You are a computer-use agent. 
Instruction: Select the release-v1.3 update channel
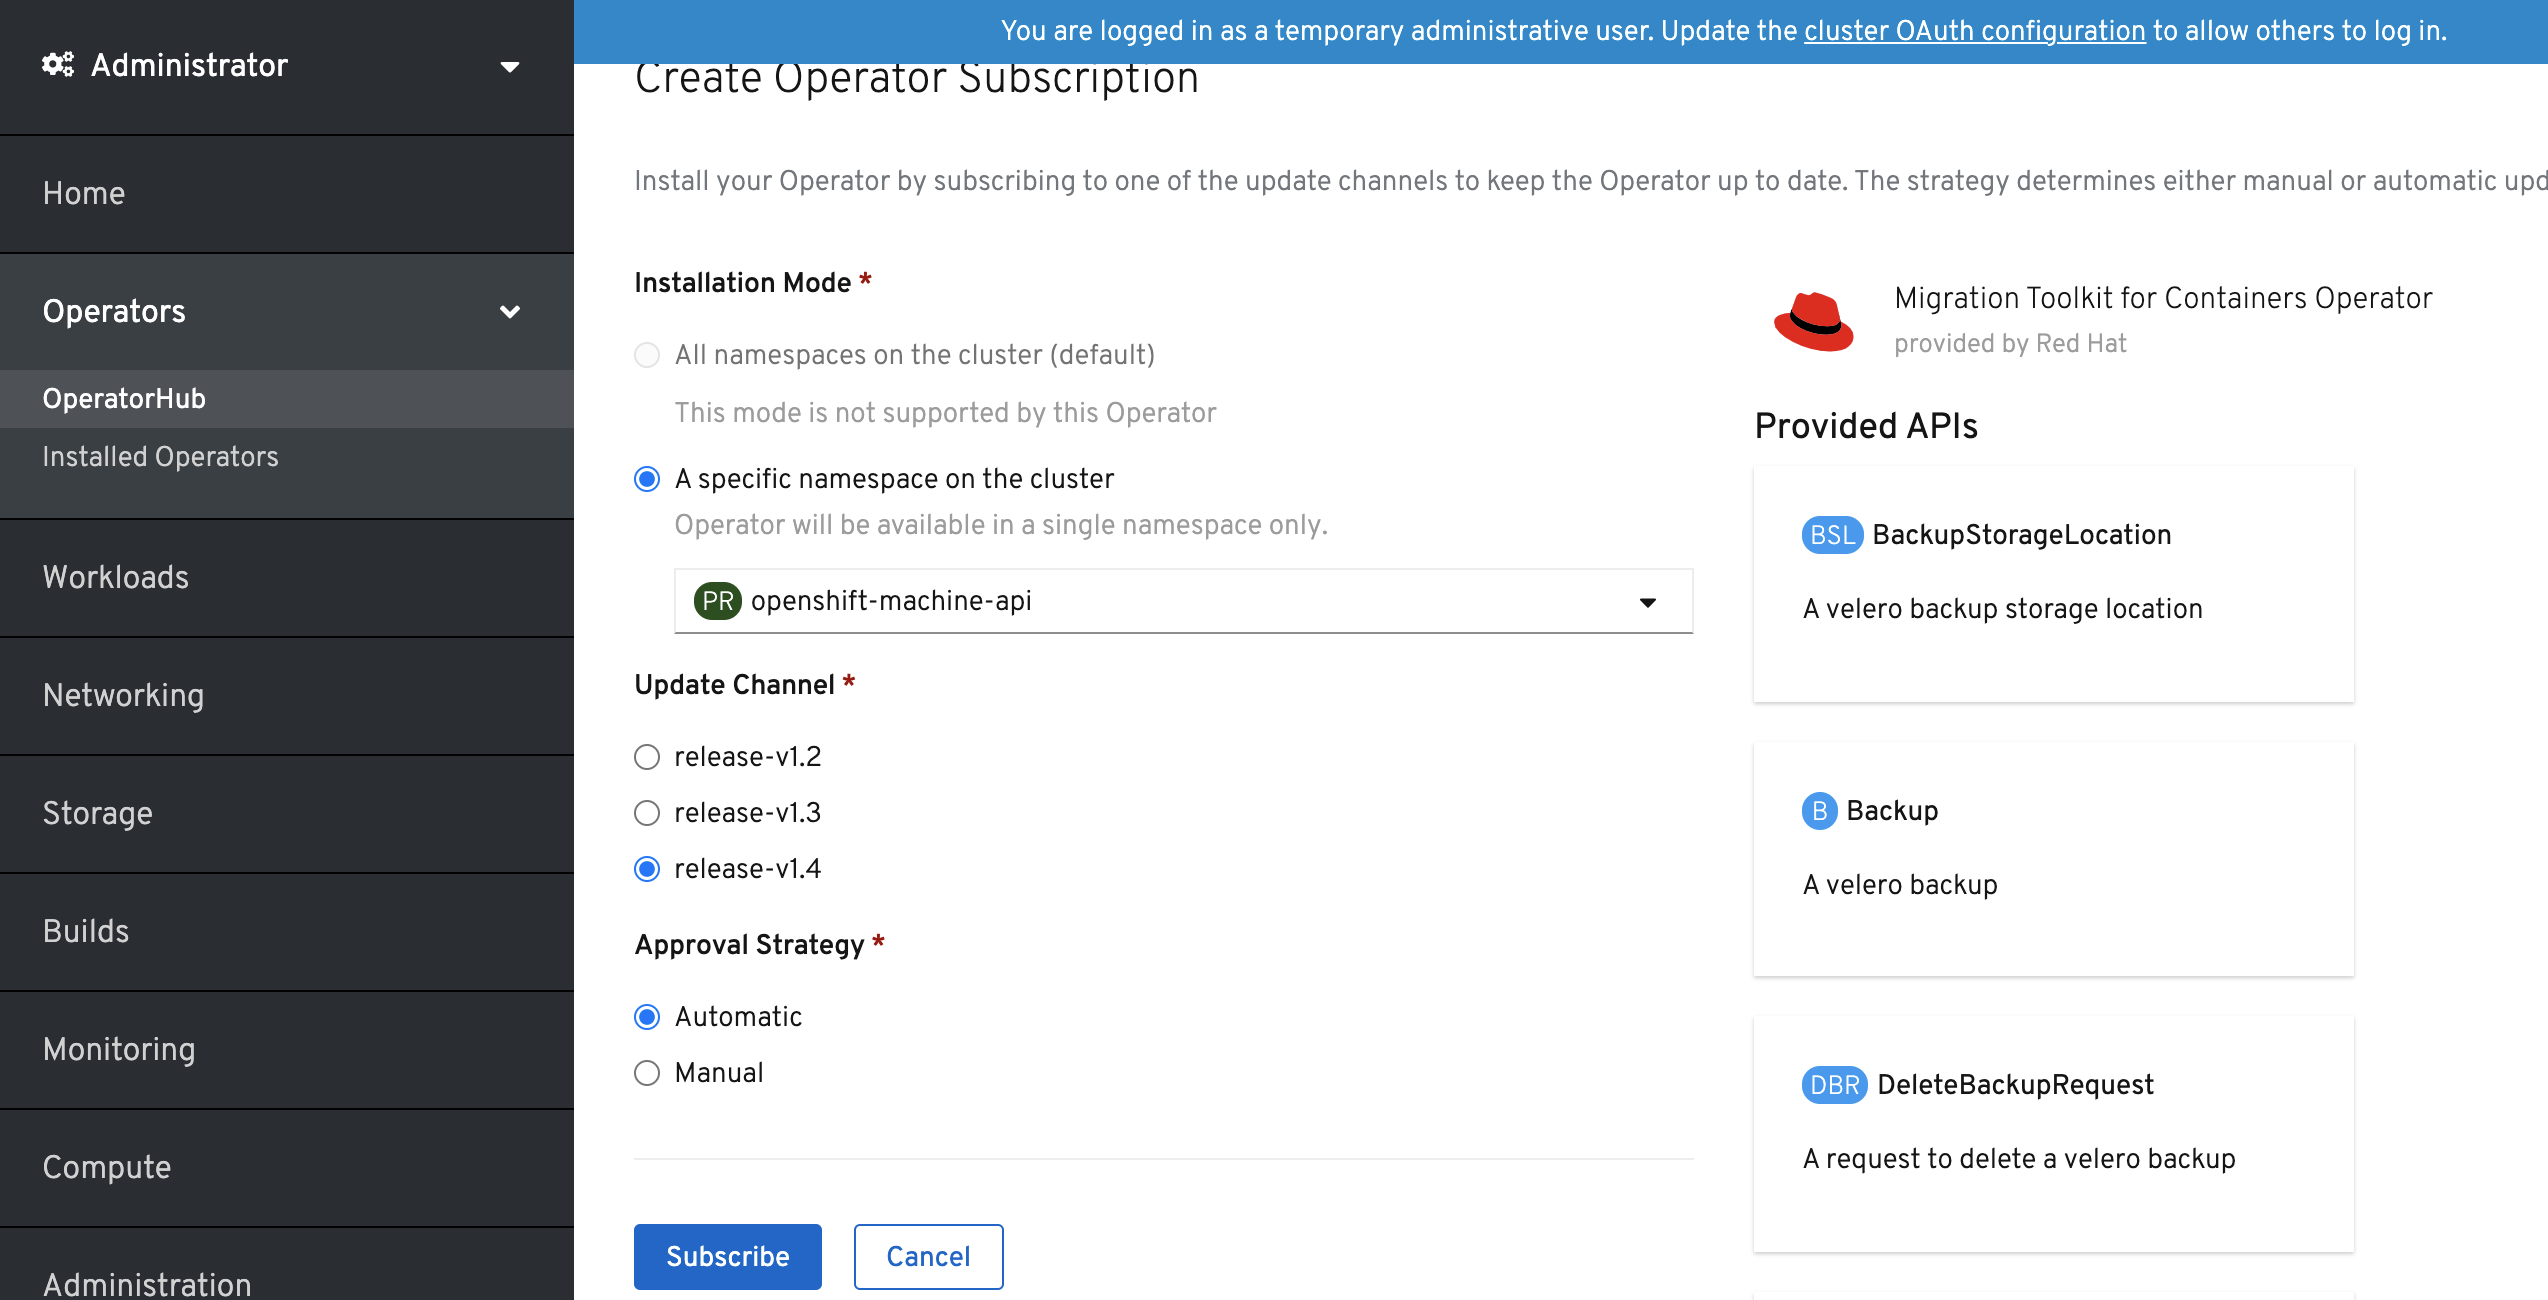(647, 813)
